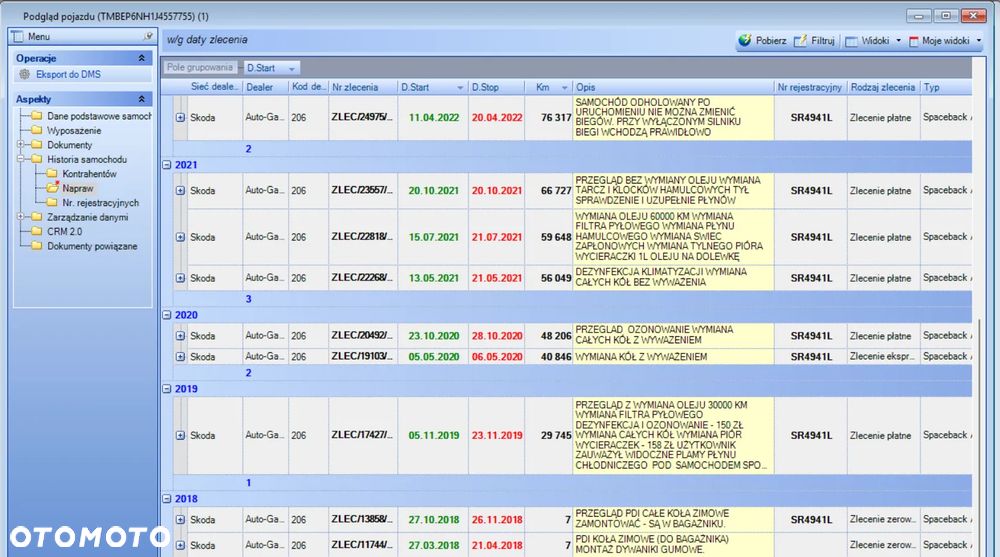The image size is (1000, 557).
Task: Click the Filtruj pencil icon
Action: pos(800,41)
